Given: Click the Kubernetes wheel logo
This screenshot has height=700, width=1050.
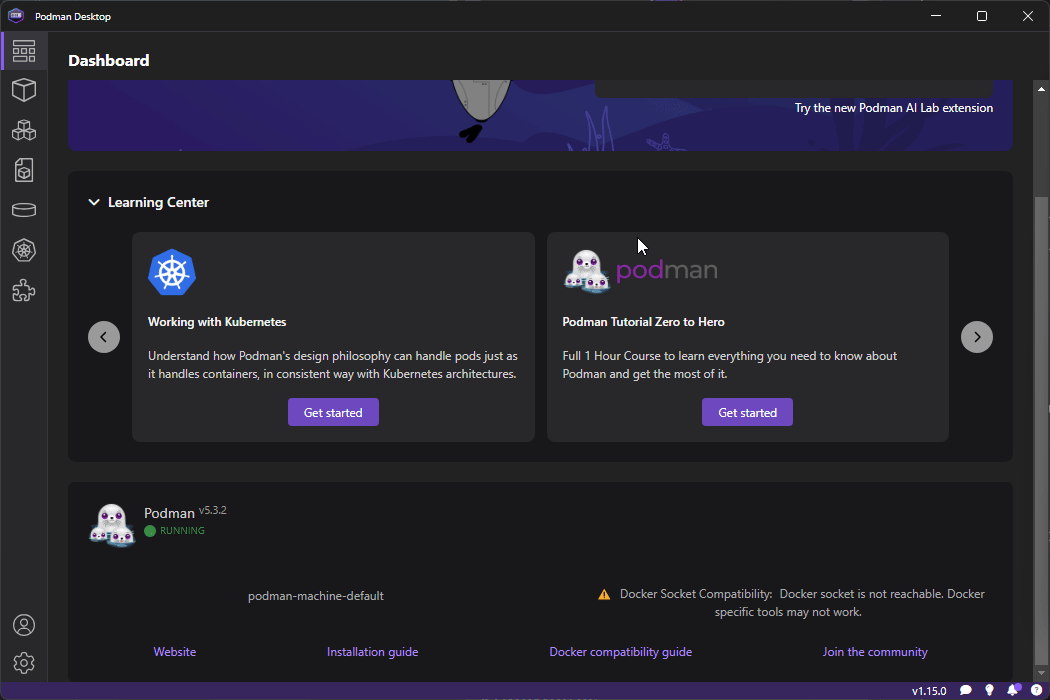Looking at the screenshot, I should pyautogui.click(x=172, y=272).
